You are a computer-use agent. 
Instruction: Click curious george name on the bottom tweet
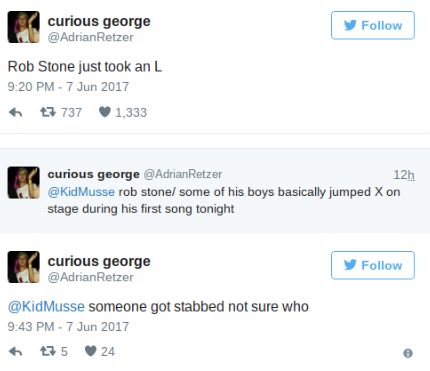(x=99, y=261)
